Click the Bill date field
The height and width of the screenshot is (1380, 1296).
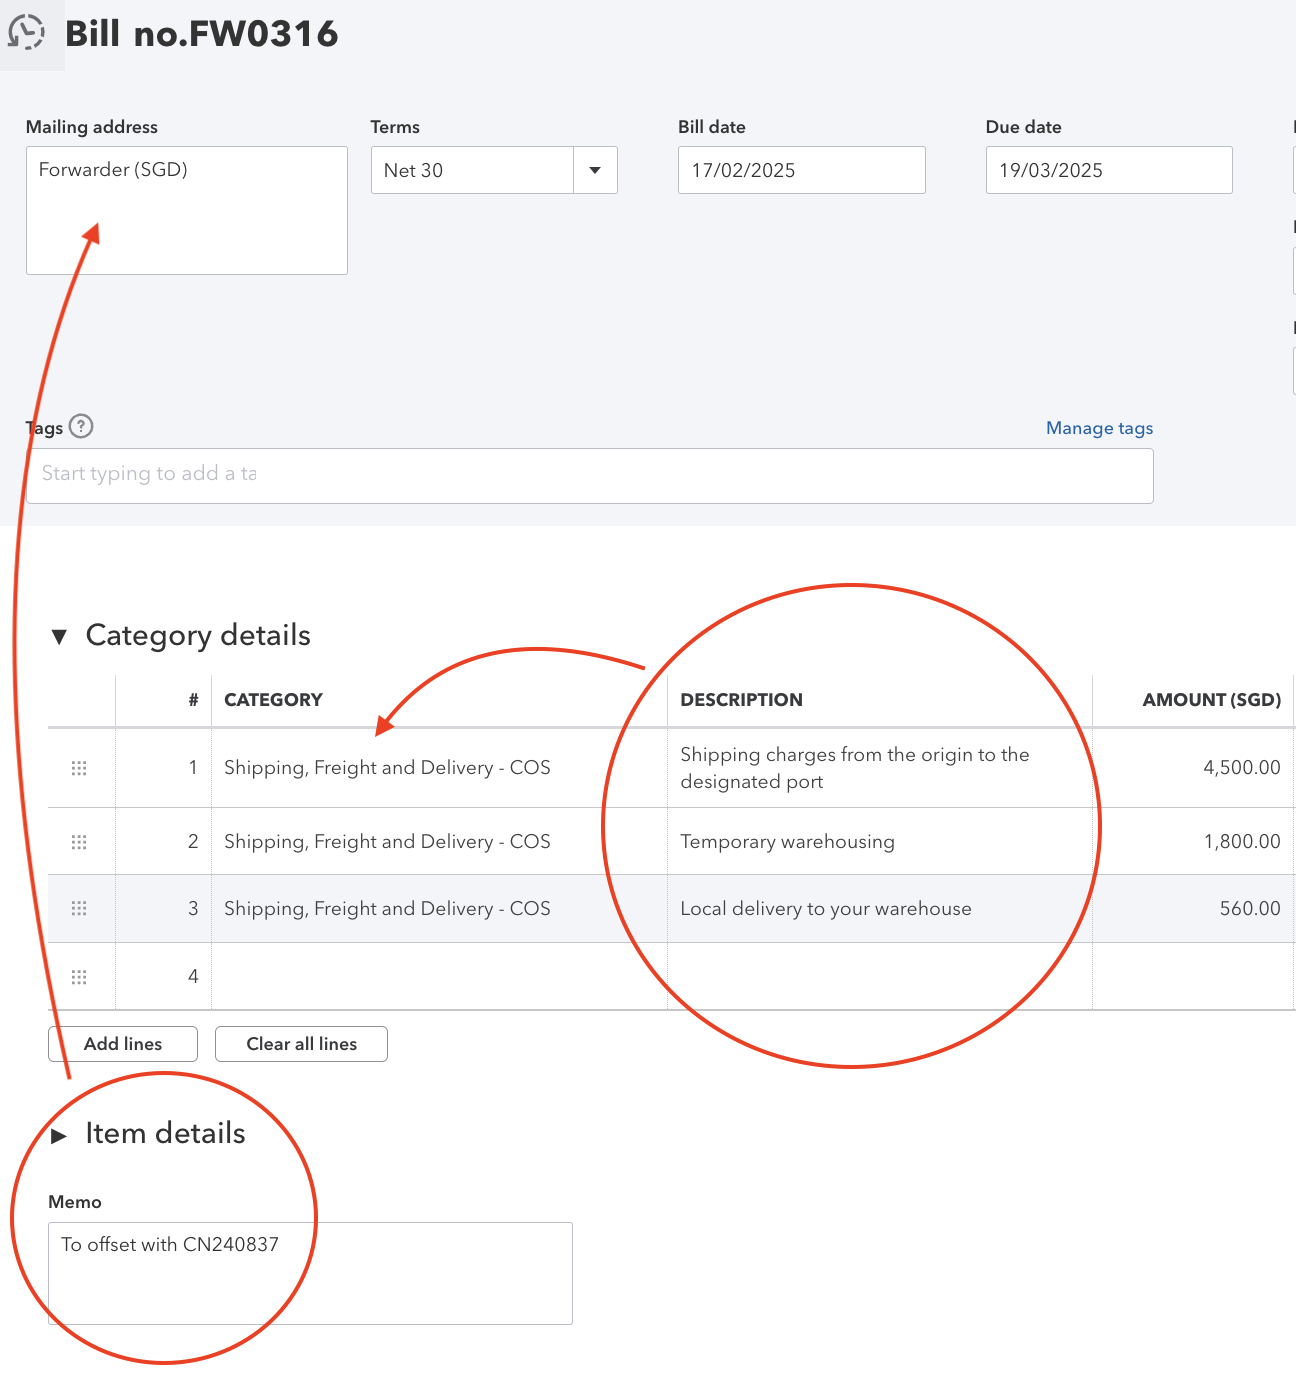pos(801,170)
